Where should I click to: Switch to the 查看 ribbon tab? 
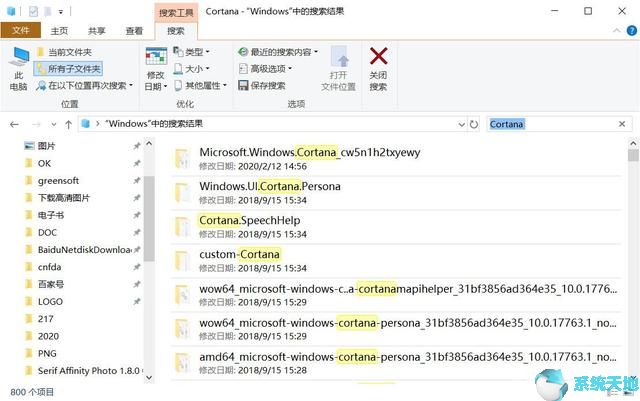(134, 31)
